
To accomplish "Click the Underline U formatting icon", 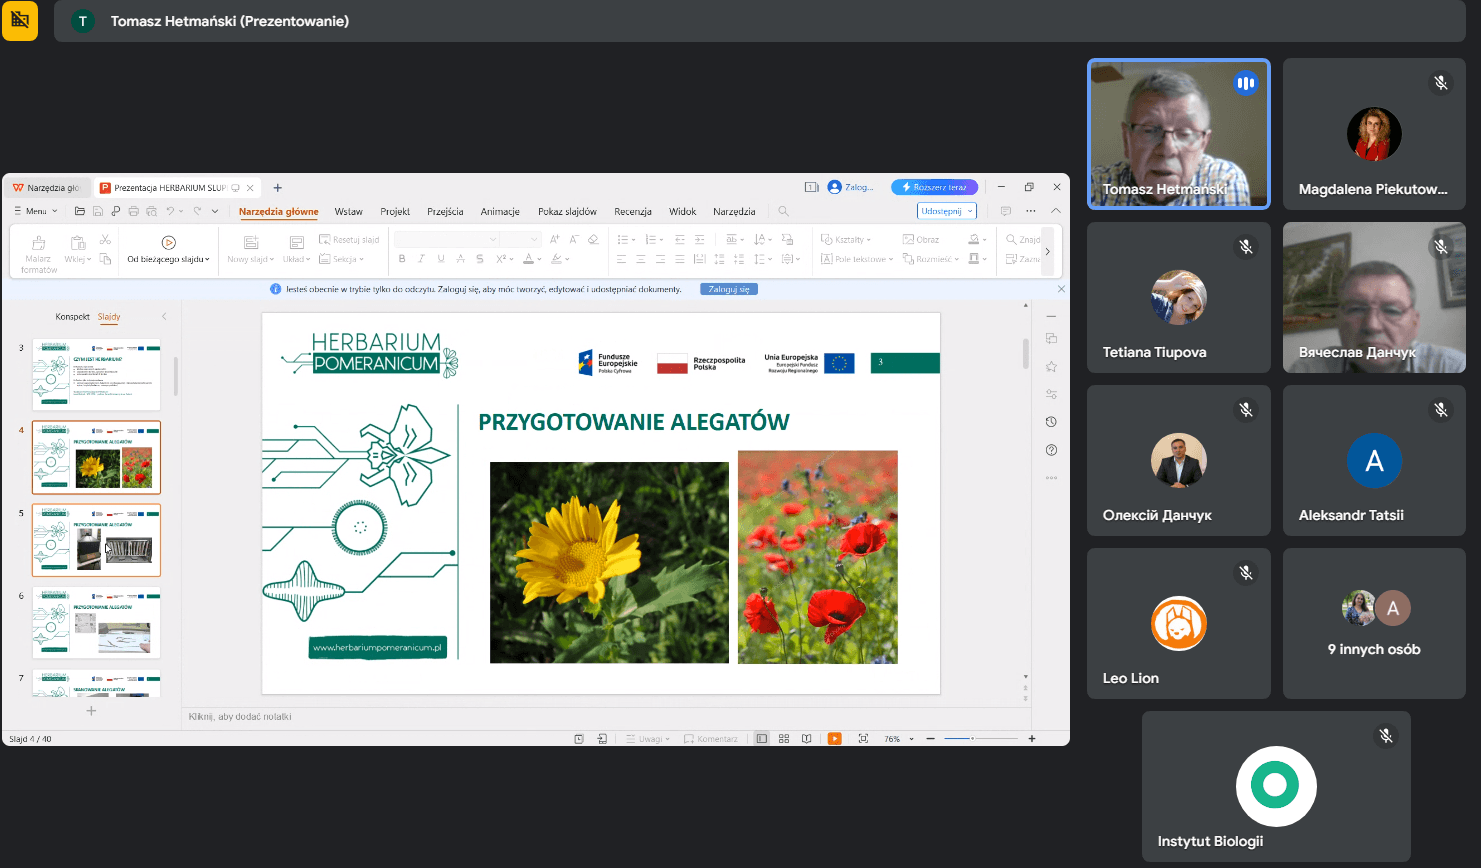I will tap(440, 259).
